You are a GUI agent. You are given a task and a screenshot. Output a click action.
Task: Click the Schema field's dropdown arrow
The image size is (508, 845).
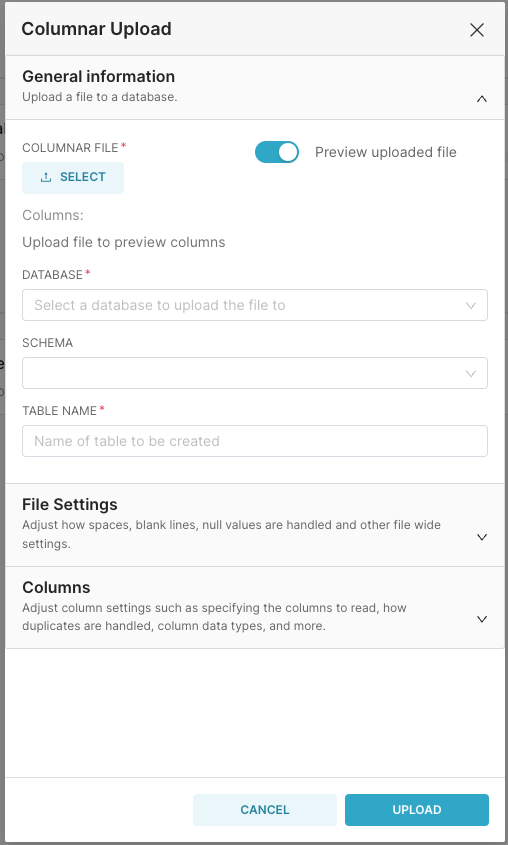click(470, 373)
